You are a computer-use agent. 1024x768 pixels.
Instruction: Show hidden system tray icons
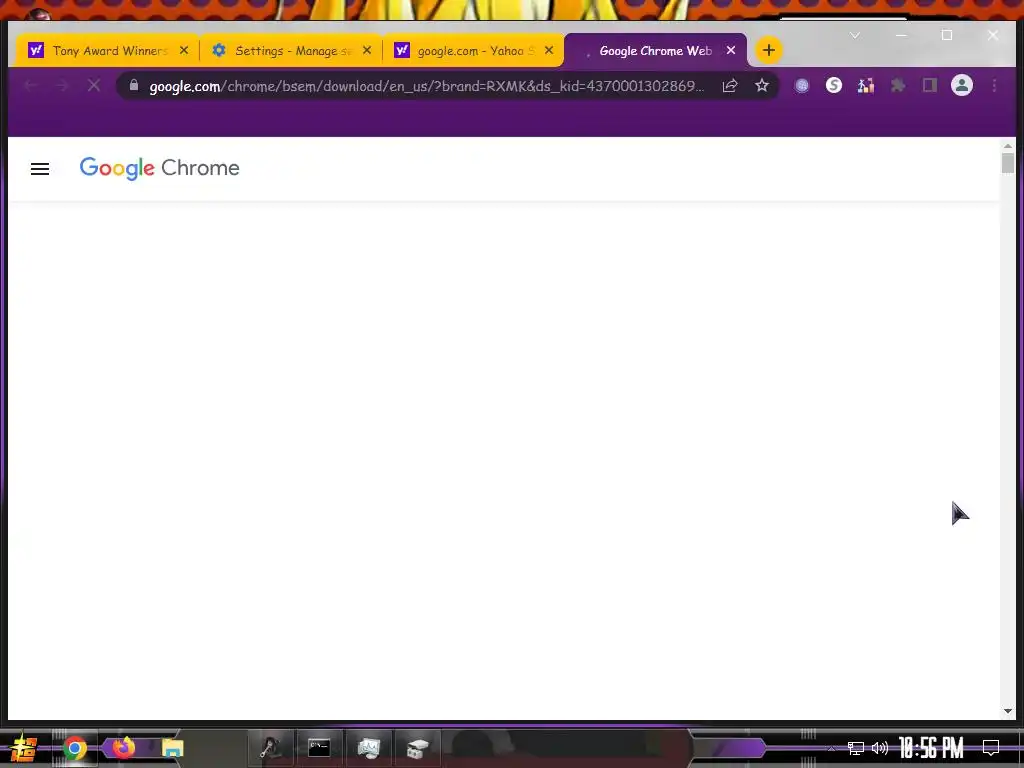coord(831,748)
